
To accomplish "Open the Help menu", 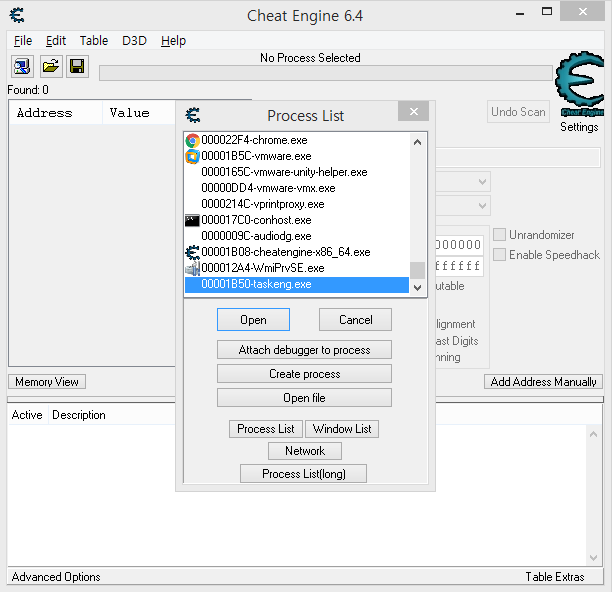I will click(x=173, y=41).
